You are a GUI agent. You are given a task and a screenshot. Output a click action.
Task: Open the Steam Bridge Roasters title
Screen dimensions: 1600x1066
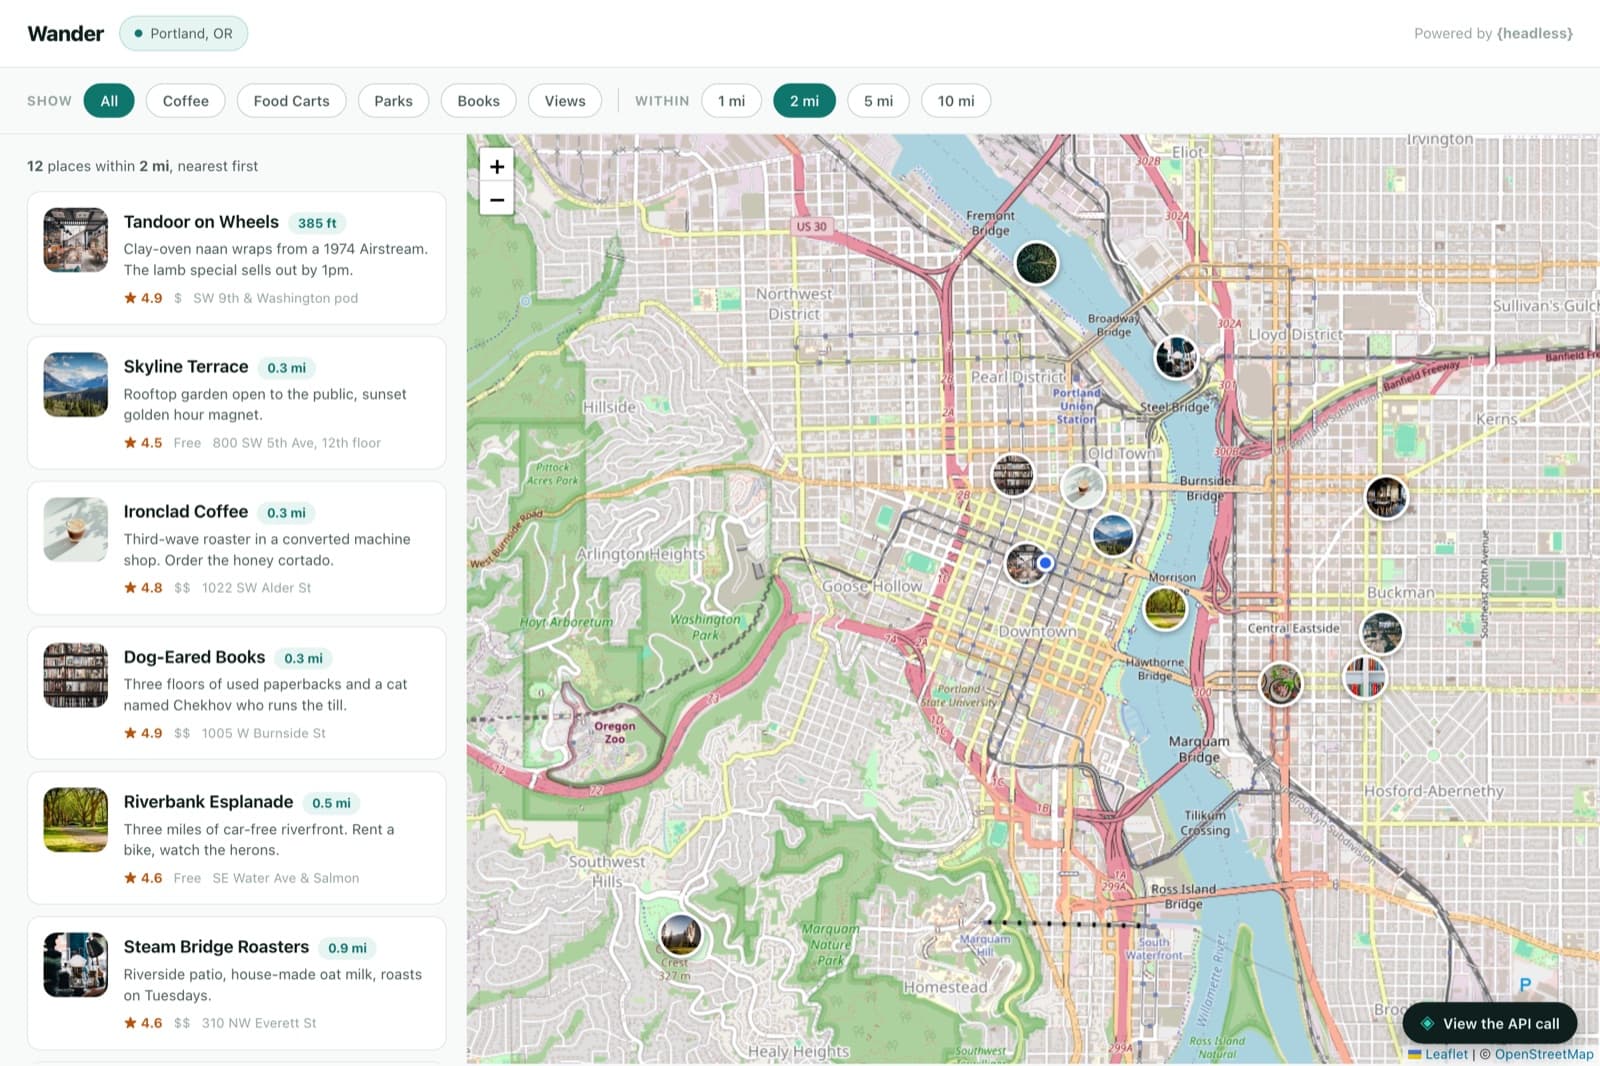coord(216,947)
